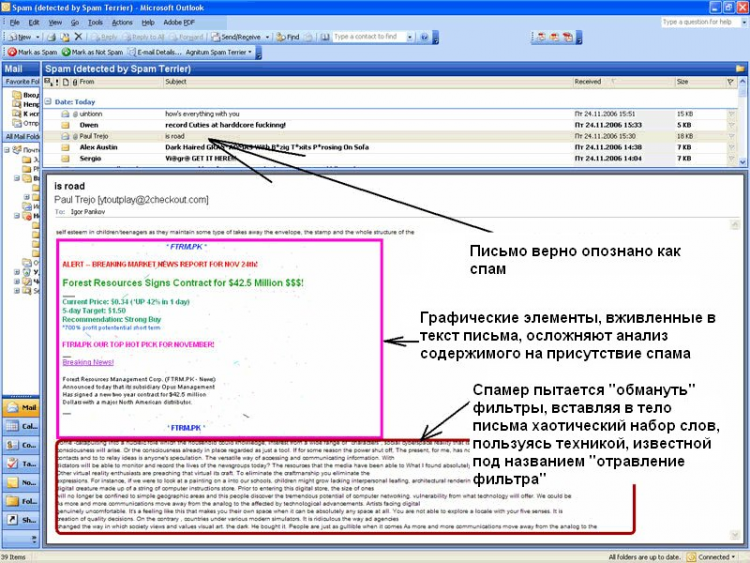Switch to the Notes navigation button
750x563 pixels.
click(22, 483)
